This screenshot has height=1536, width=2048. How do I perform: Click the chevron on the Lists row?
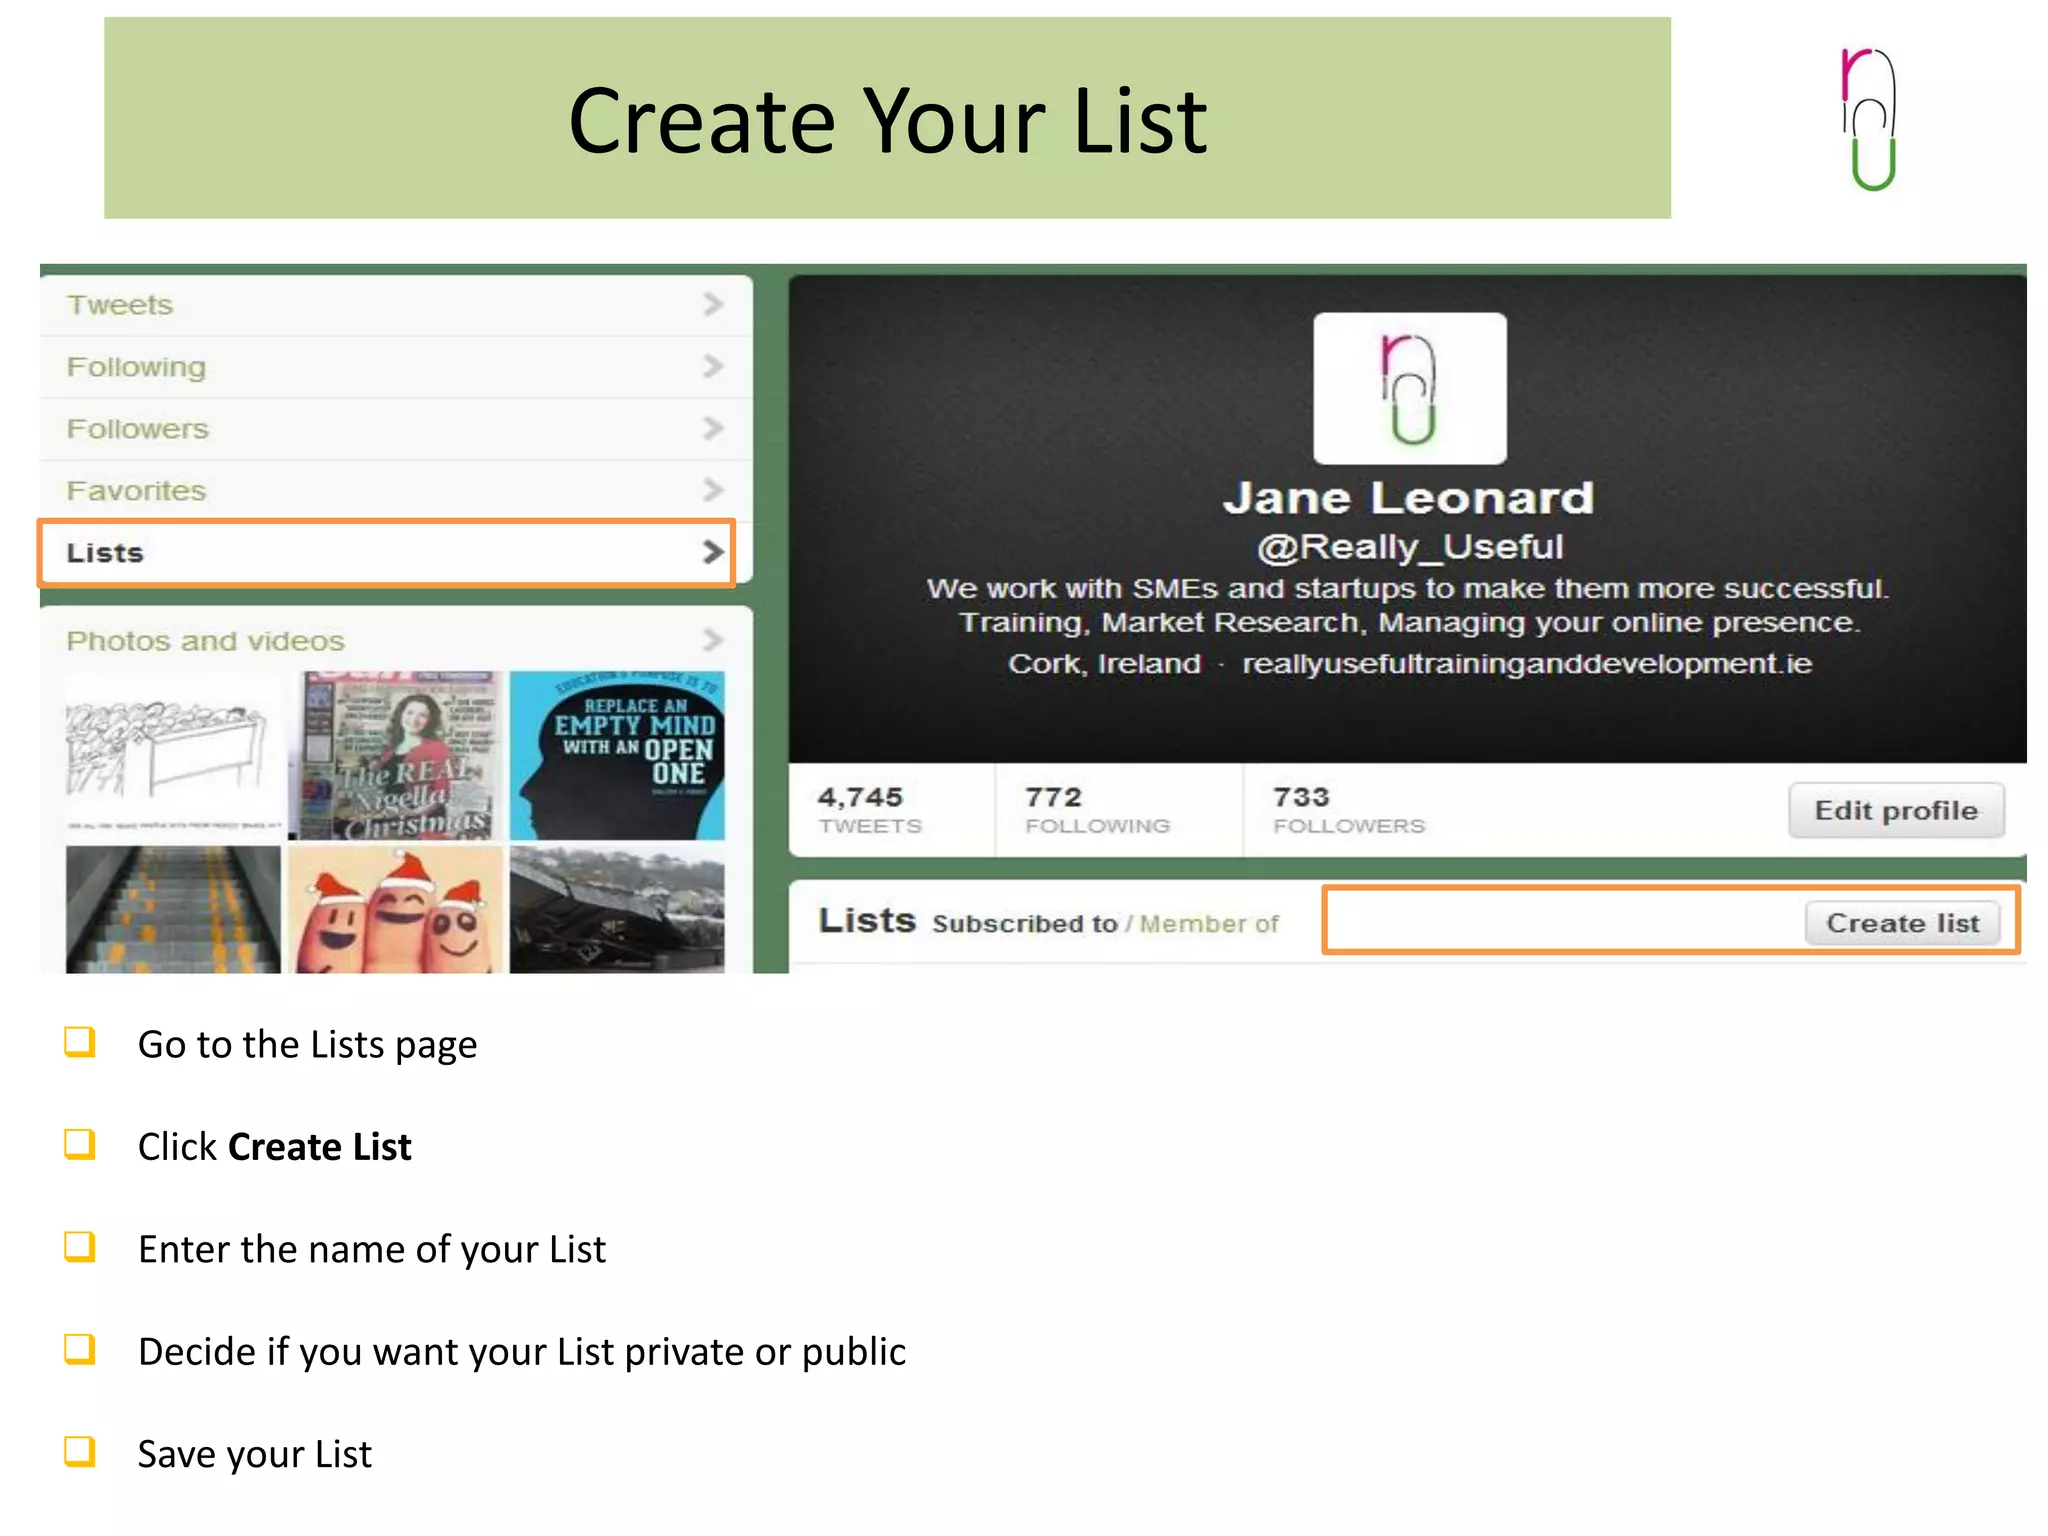712,552
